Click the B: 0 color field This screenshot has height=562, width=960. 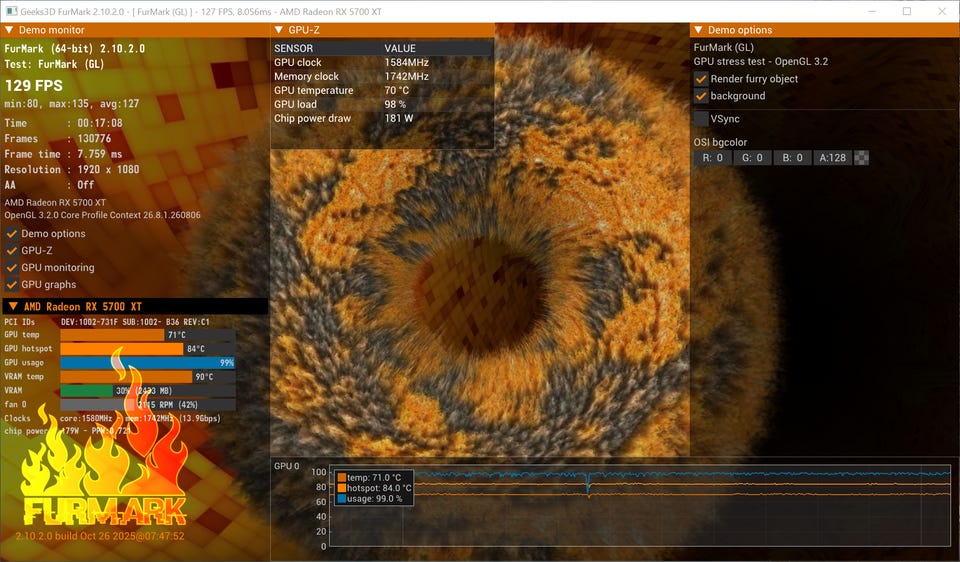click(x=792, y=158)
